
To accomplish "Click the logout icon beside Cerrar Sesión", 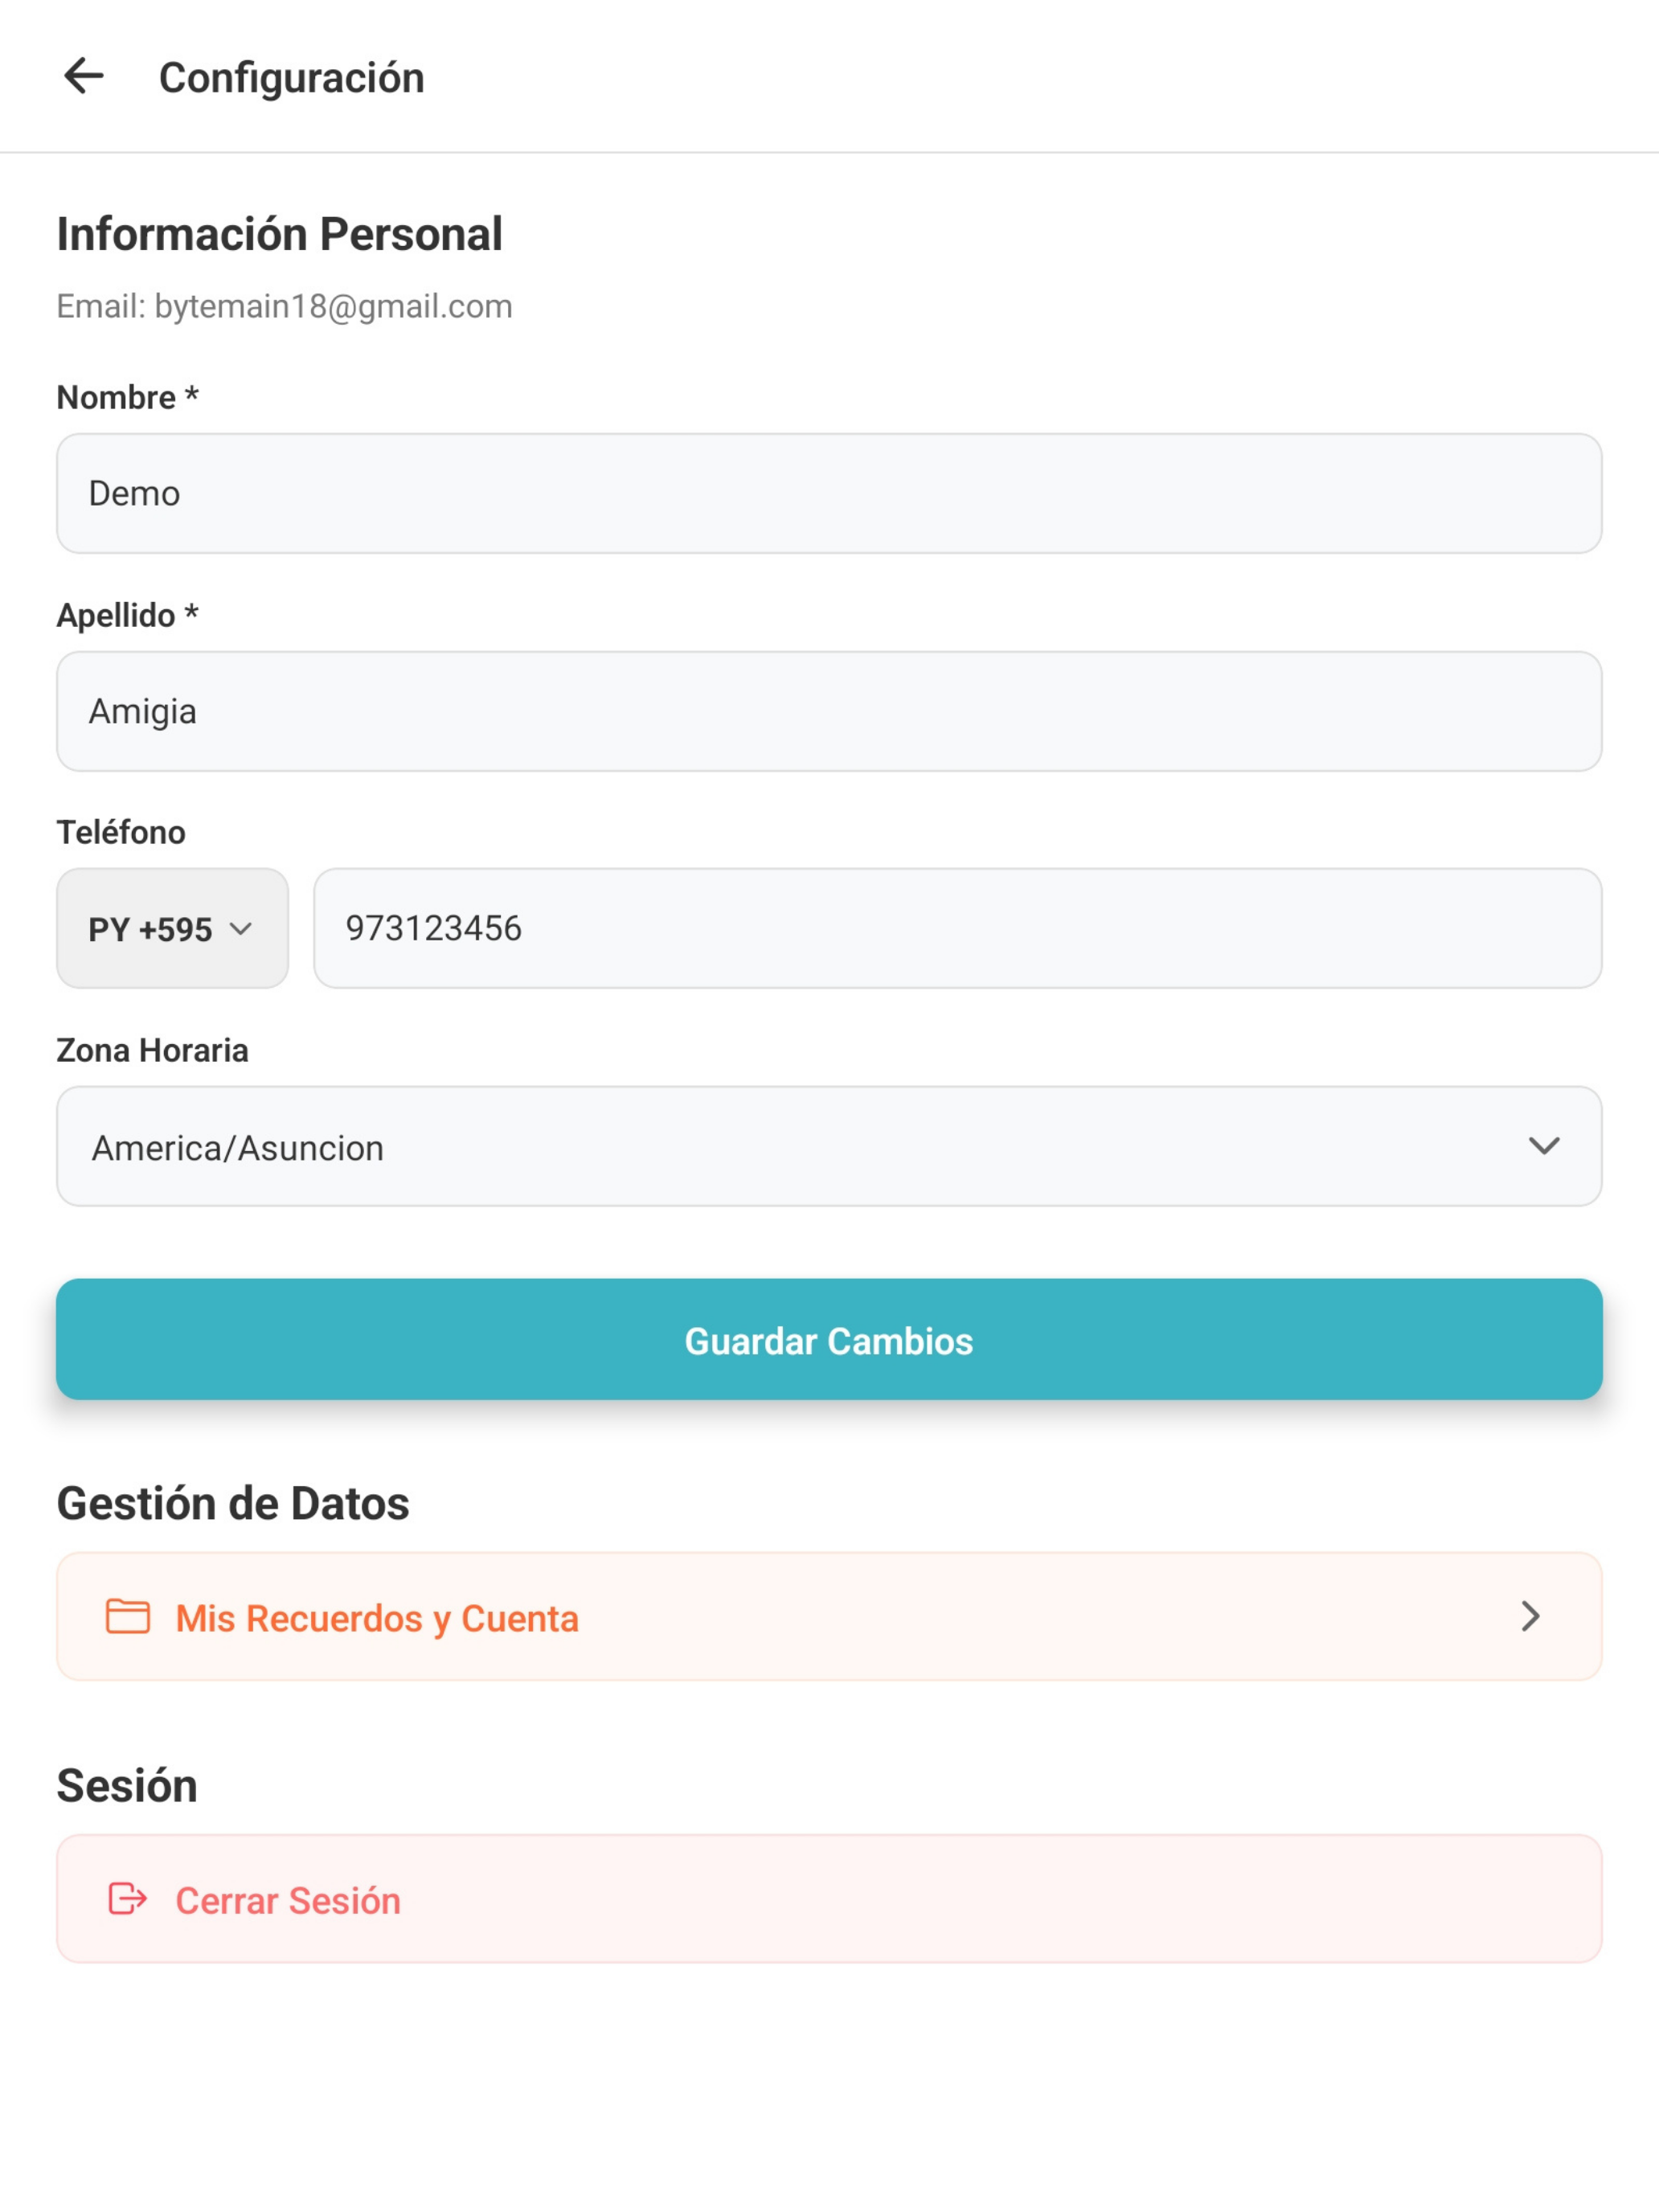I will (x=128, y=1899).
